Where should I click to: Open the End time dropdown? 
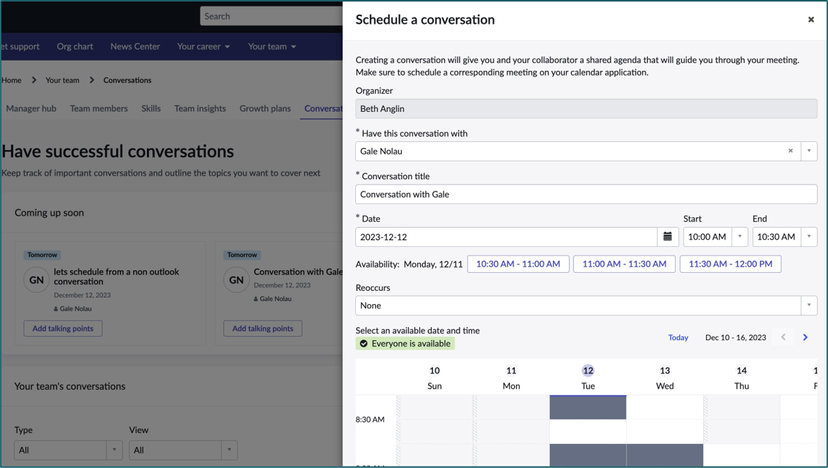[x=809, y=237]
